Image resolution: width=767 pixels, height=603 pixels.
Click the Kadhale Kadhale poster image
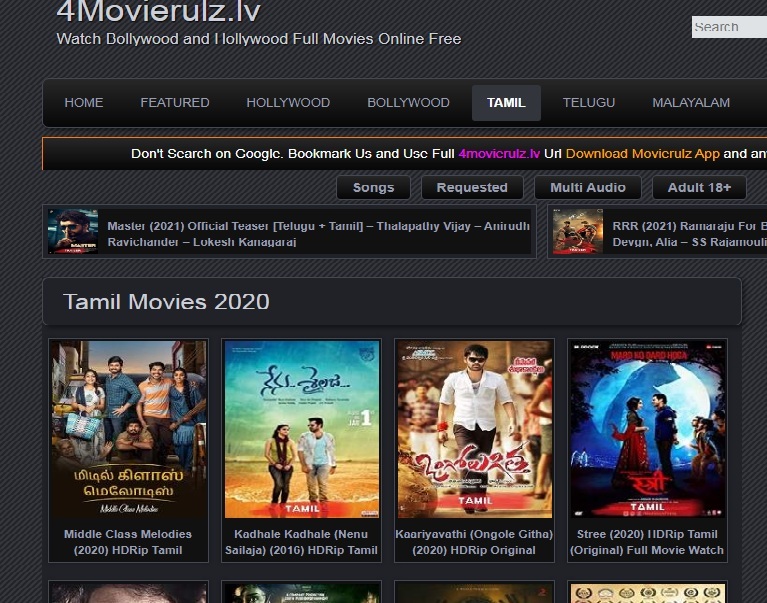(302, 429)
